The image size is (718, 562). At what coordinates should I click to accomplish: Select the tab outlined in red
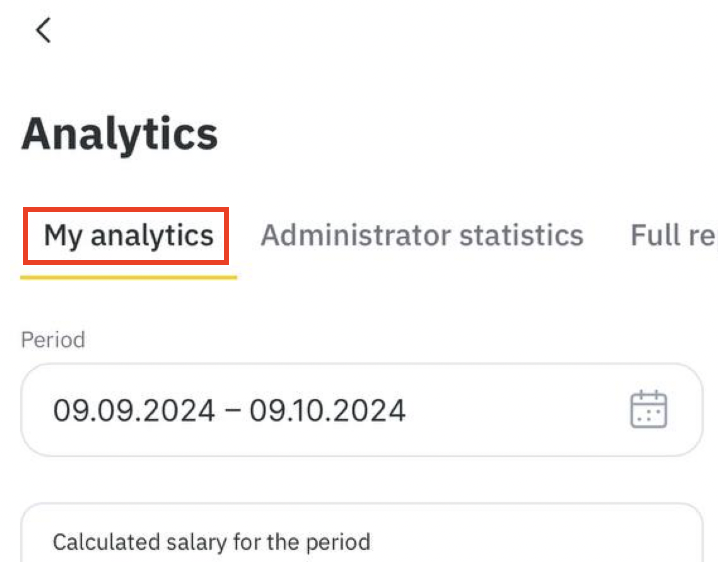(x=126, y=236)
